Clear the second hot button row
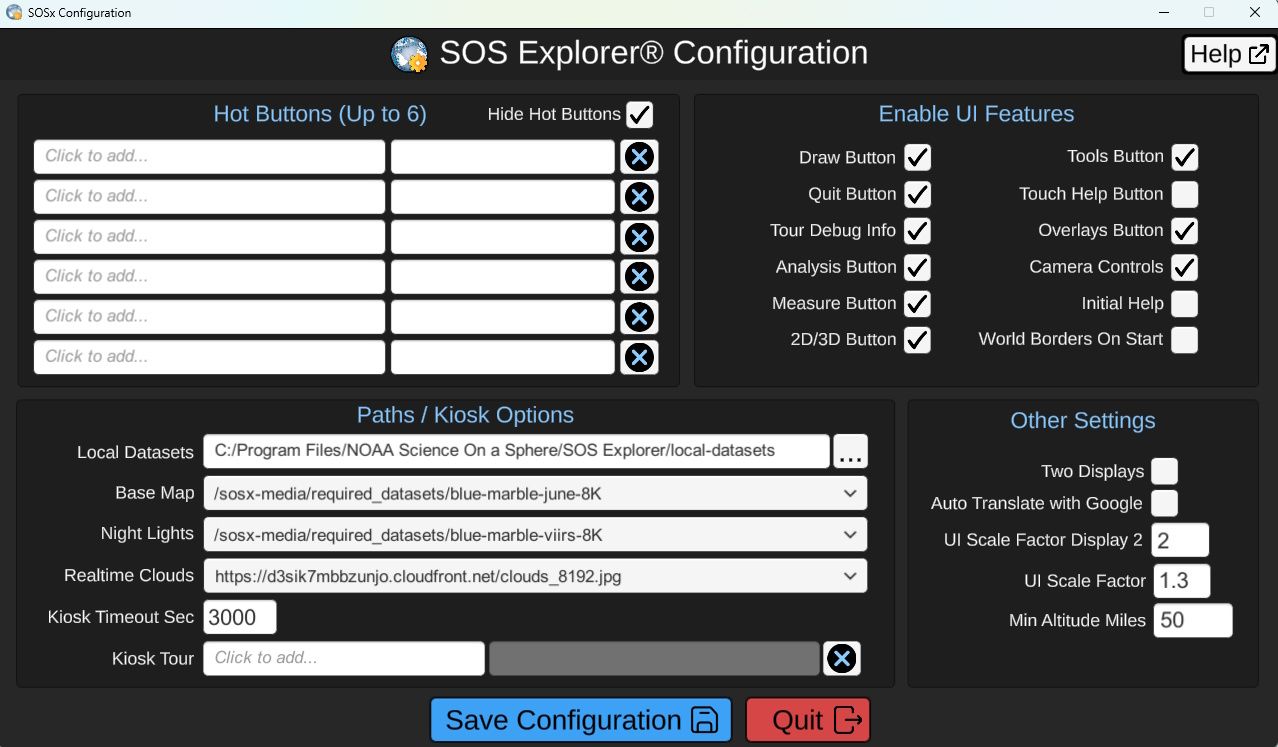Image resolution: width=1278 pixels, height=747 pixels. click(x=639, y=197)
